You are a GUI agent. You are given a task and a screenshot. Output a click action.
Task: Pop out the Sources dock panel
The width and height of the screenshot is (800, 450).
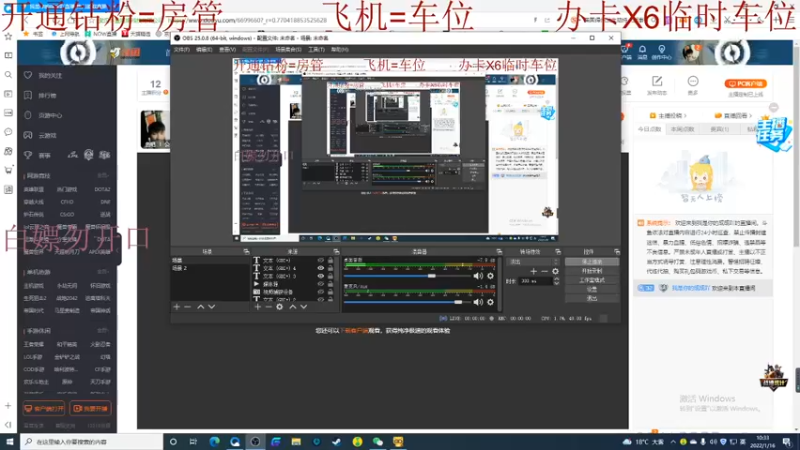(x=336, y=252)
